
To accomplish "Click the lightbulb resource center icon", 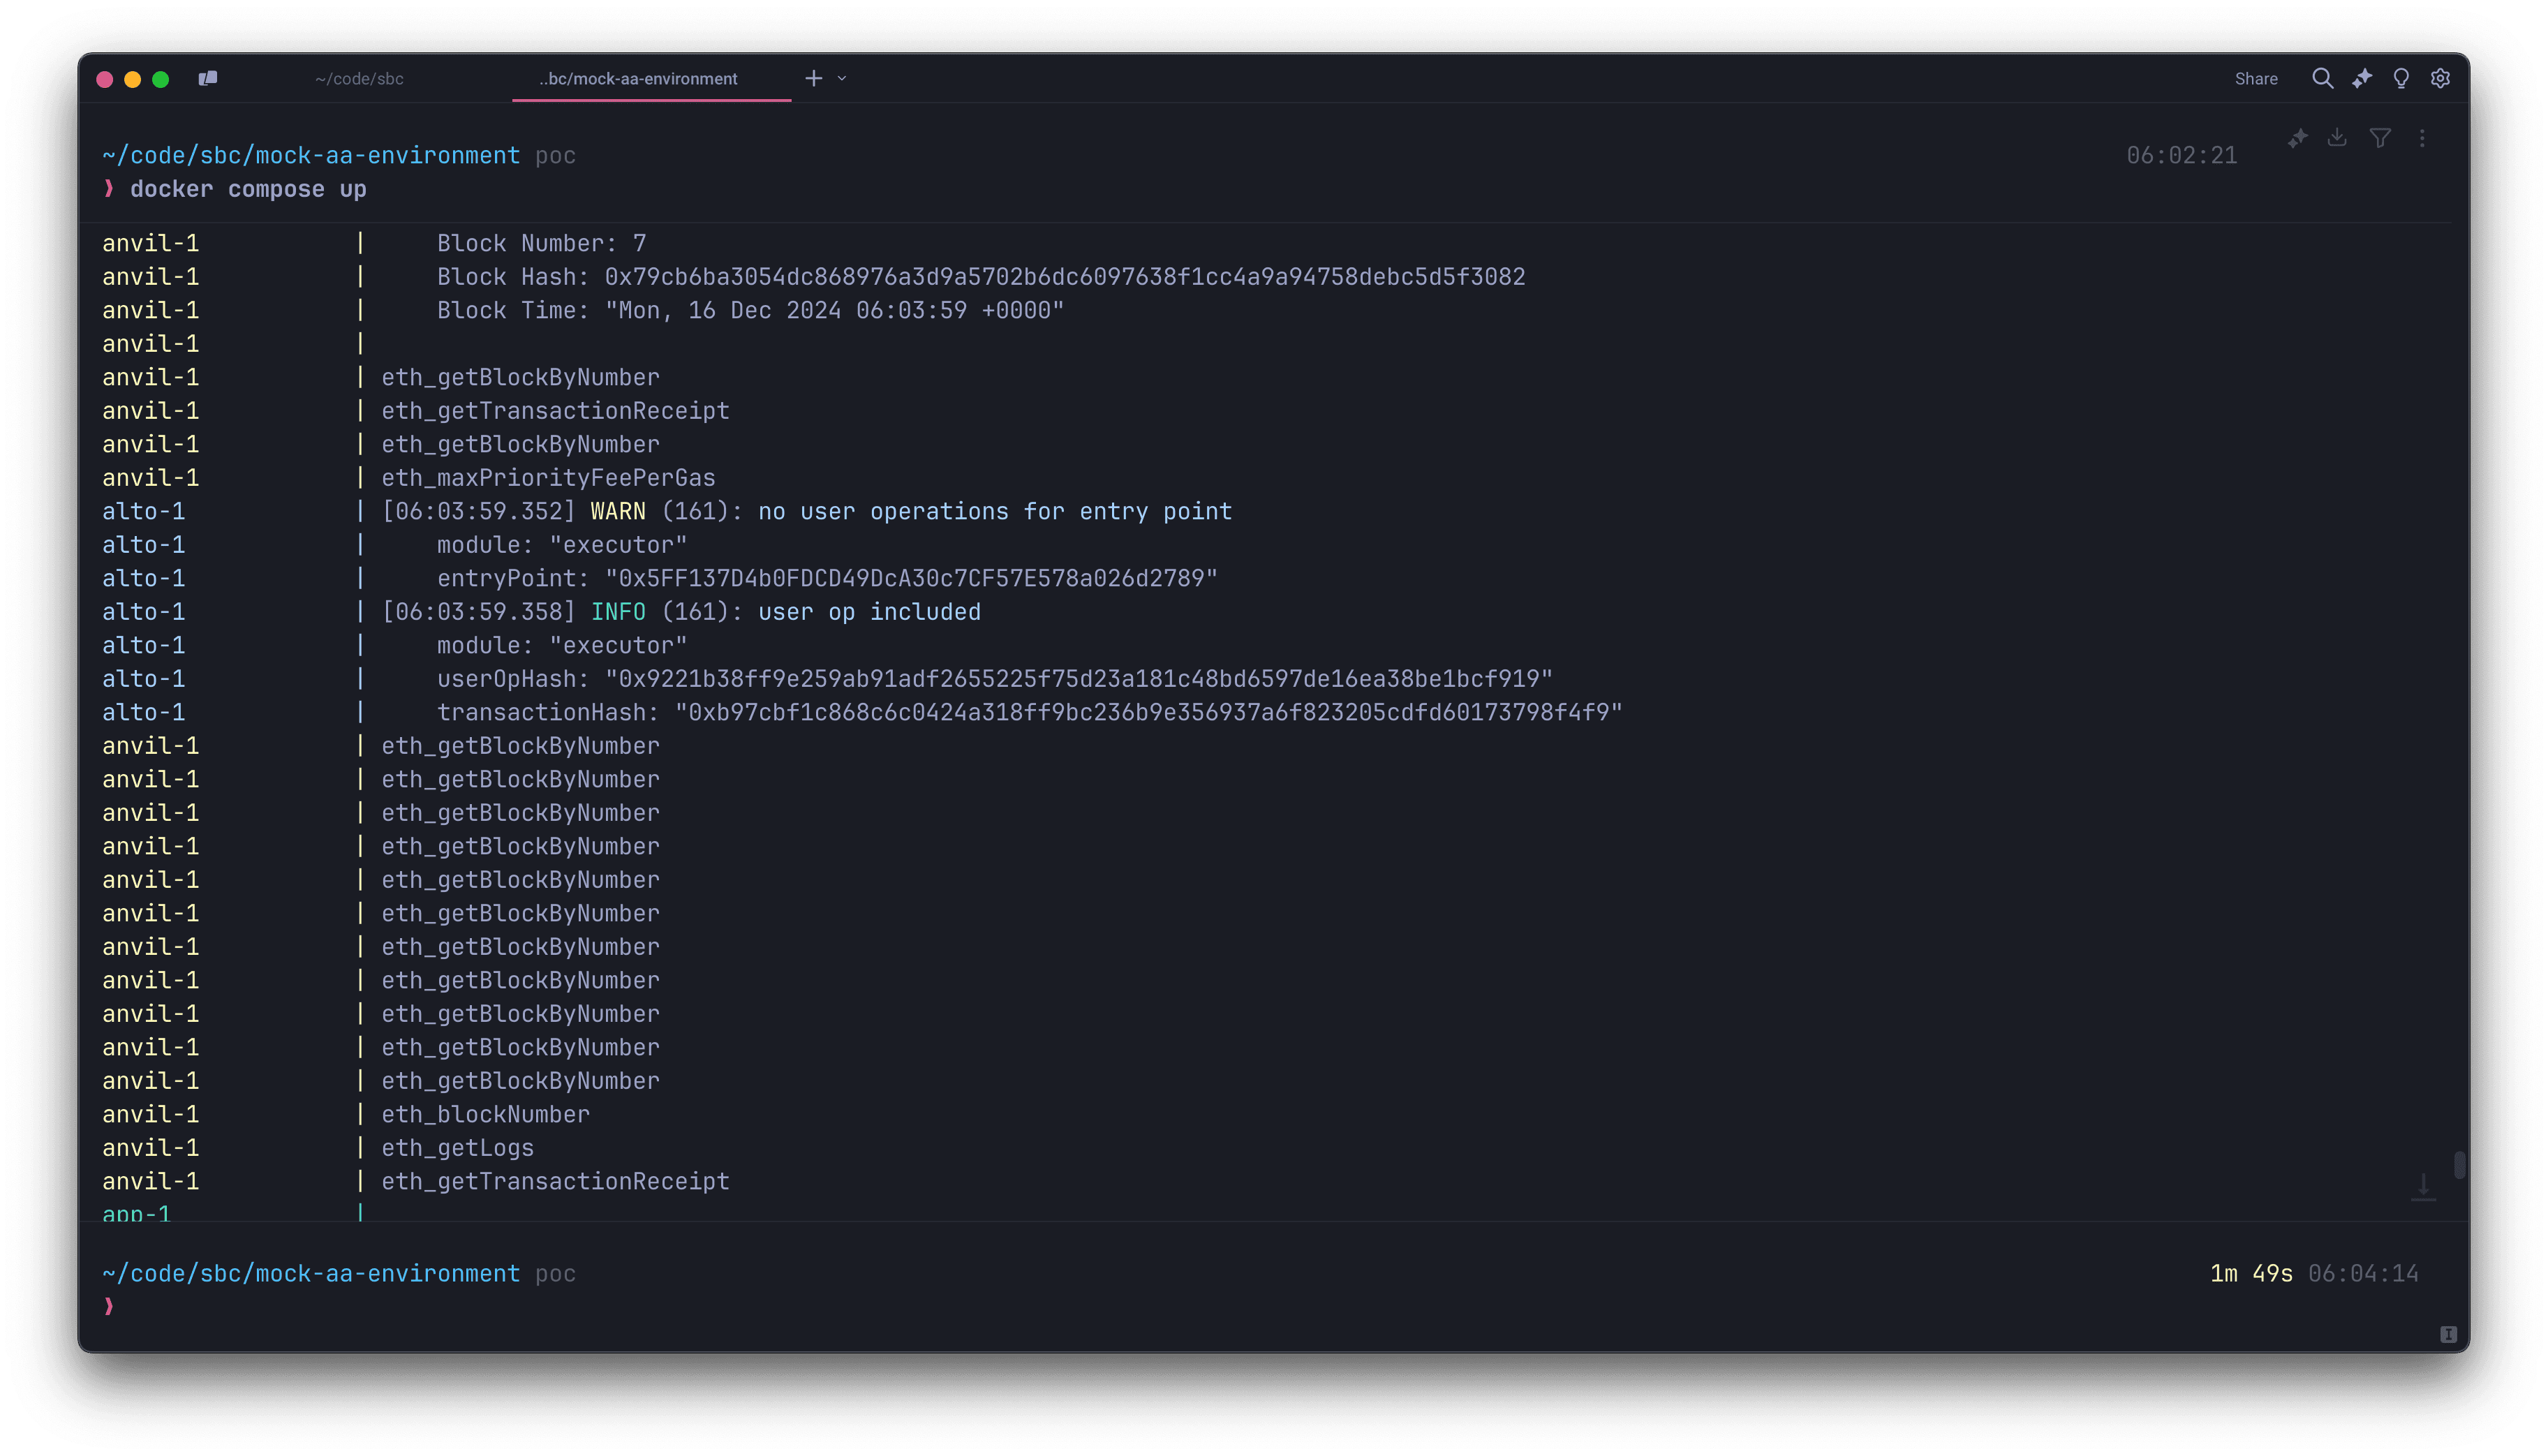I will click(2401, 78).
